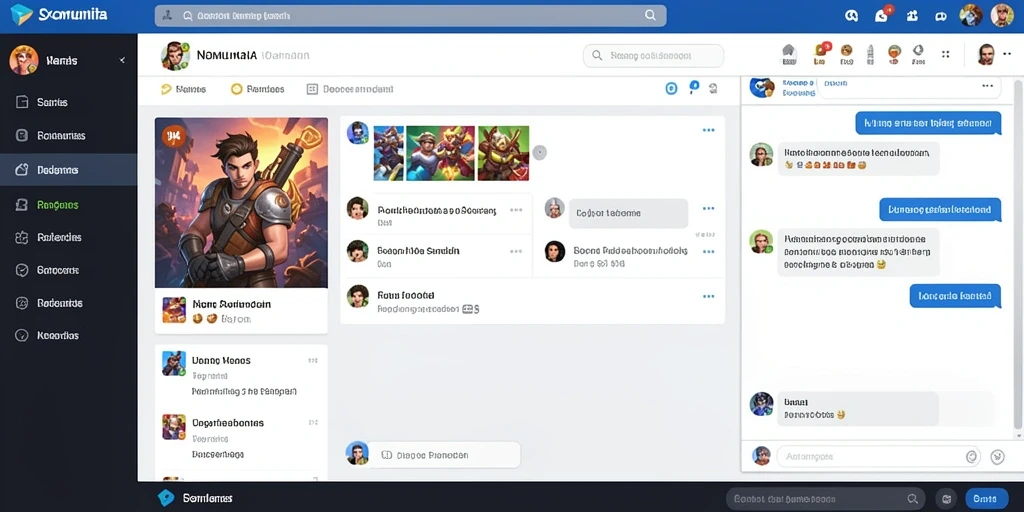The height and width of the screenshot is (512, 1024).
Task: Focus the chat message input field
Action: coord(879,456)
